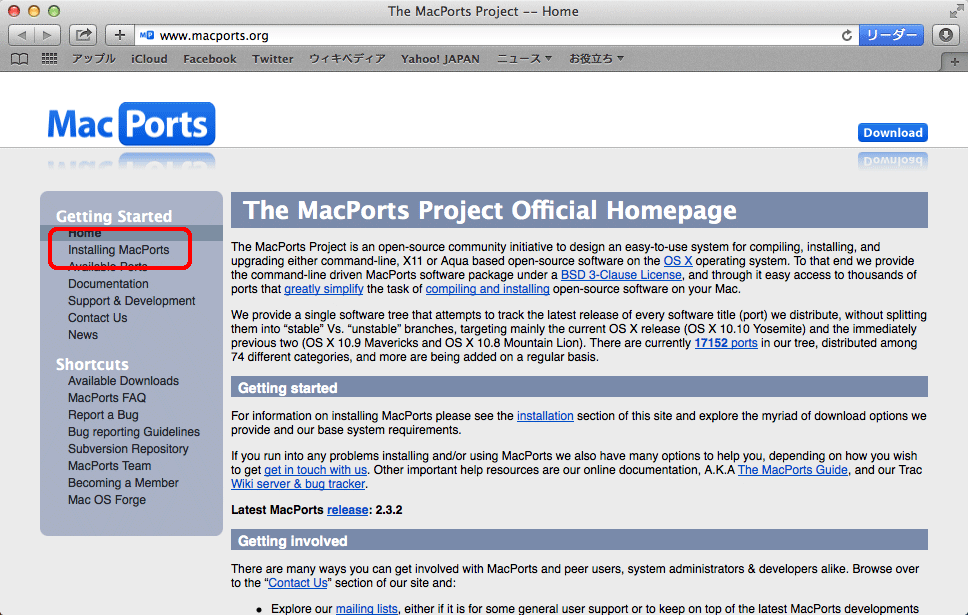Open the Subversion Repository shortcut
Screen dimensions: 968x615
pos(128,449)
